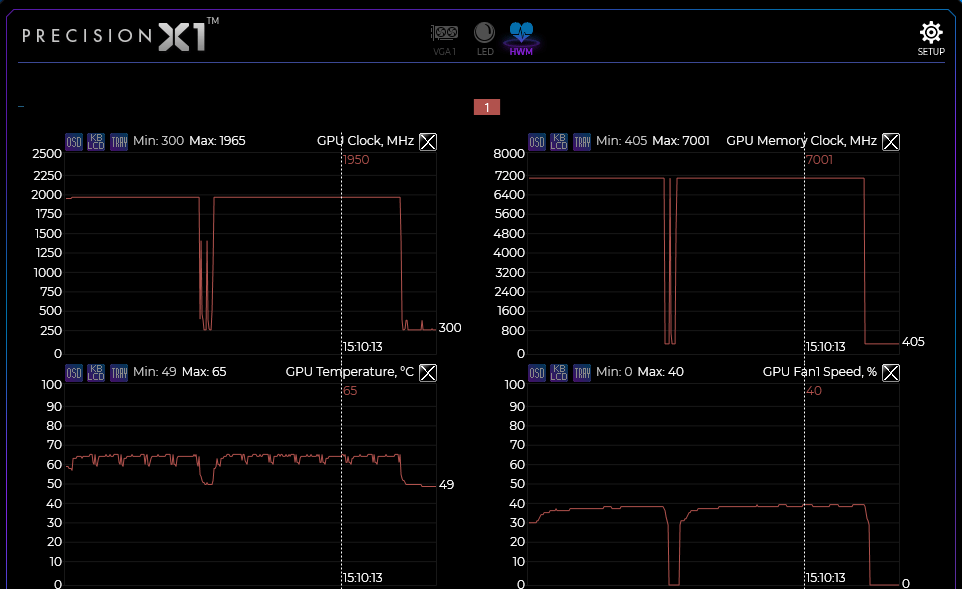962x589 pixels.
Task: Select the red GPU 1 indicator
Action: pos(487,107)
